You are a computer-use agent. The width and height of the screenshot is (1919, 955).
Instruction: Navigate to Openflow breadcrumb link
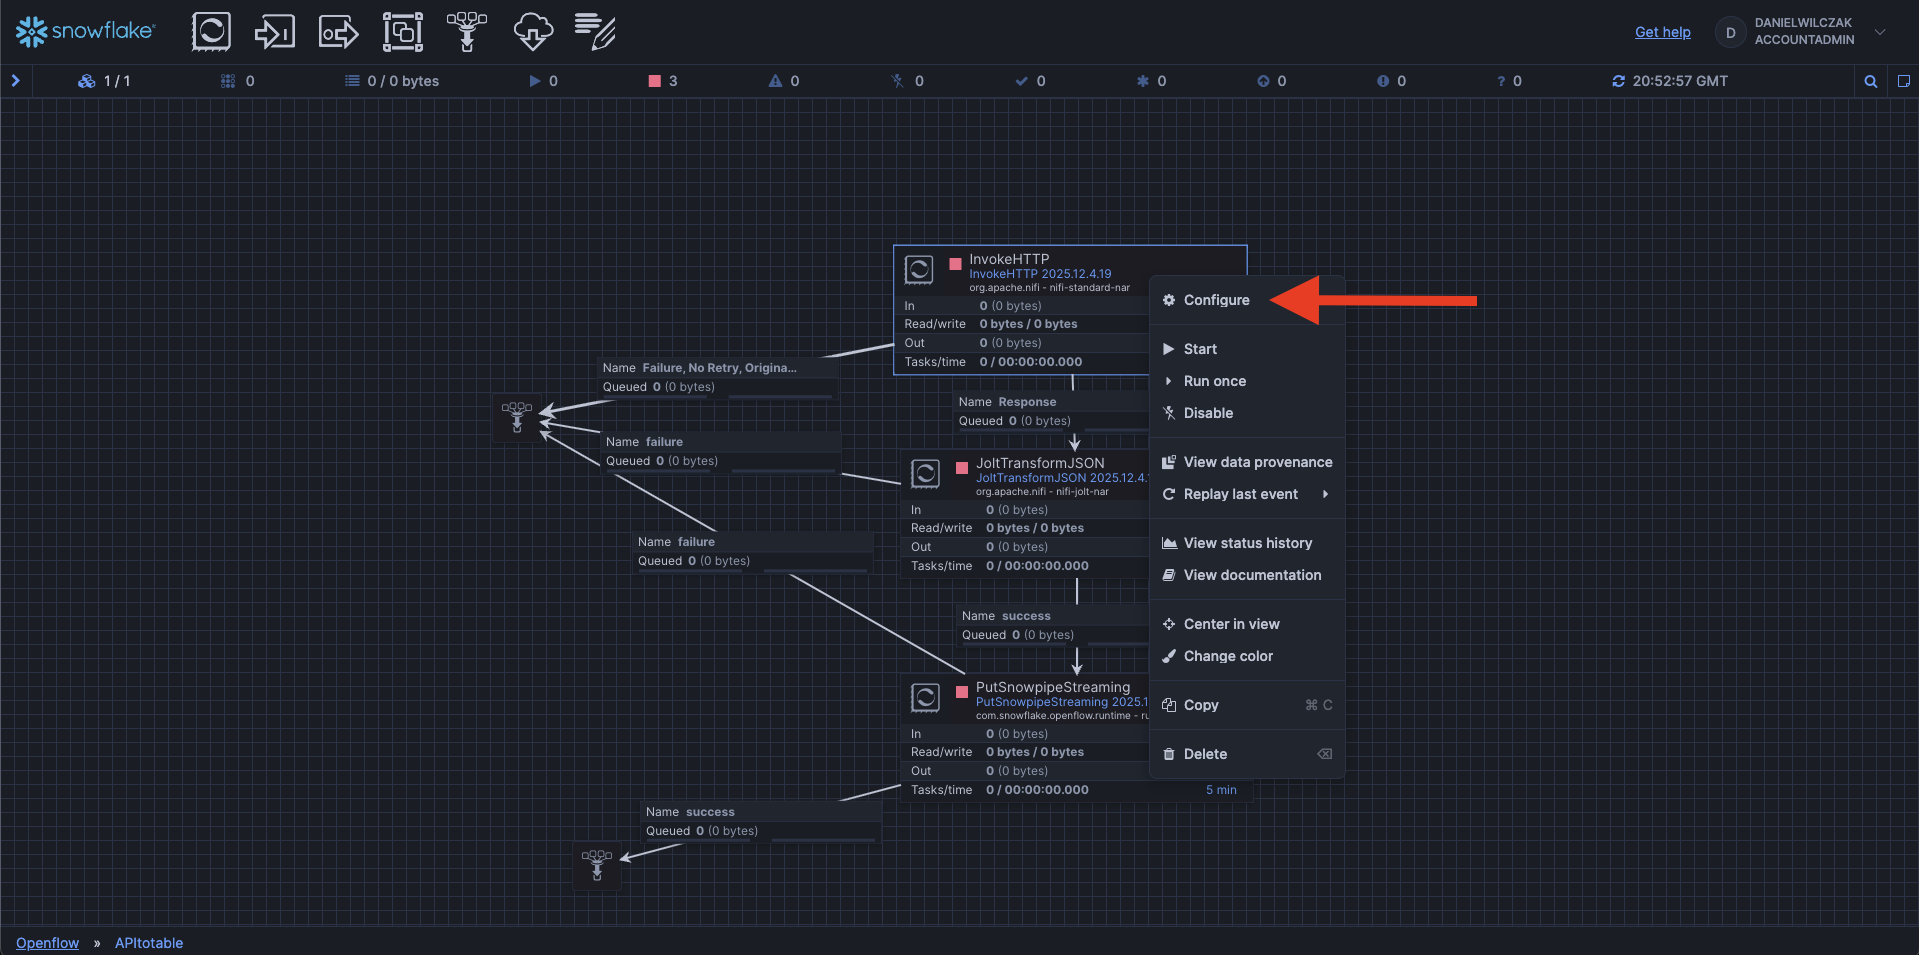47,943
